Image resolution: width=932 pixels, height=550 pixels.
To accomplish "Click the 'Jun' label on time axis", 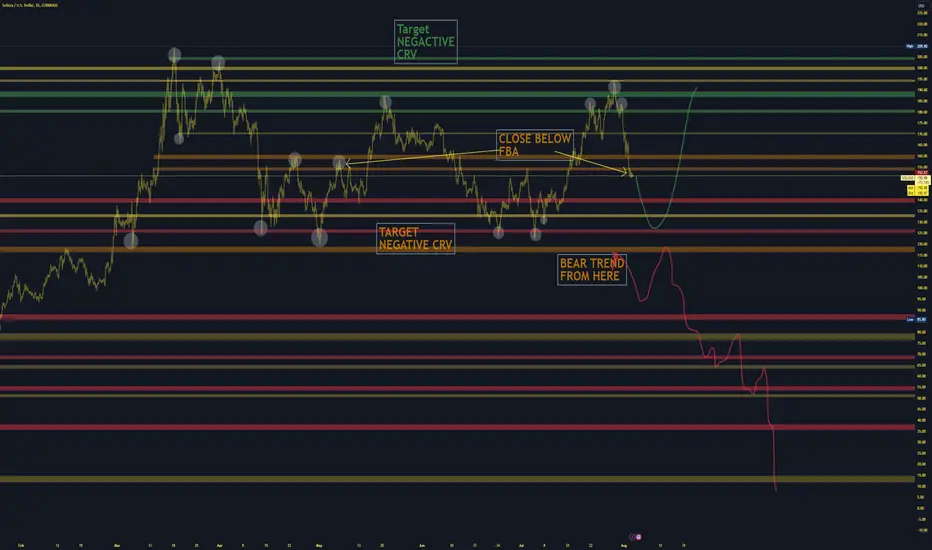I will (x=421, y=545).
